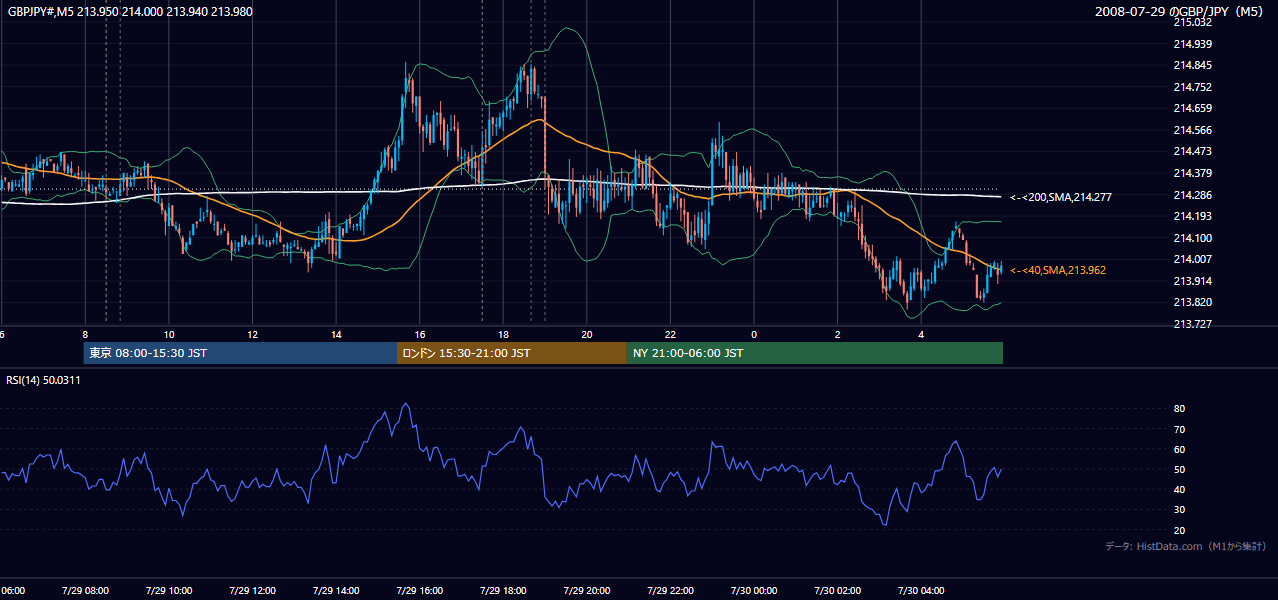The width and height of the screenshot is (1278, 600).
Task: Click price axis label 214.007
Action: click(x=1193, y=259)
